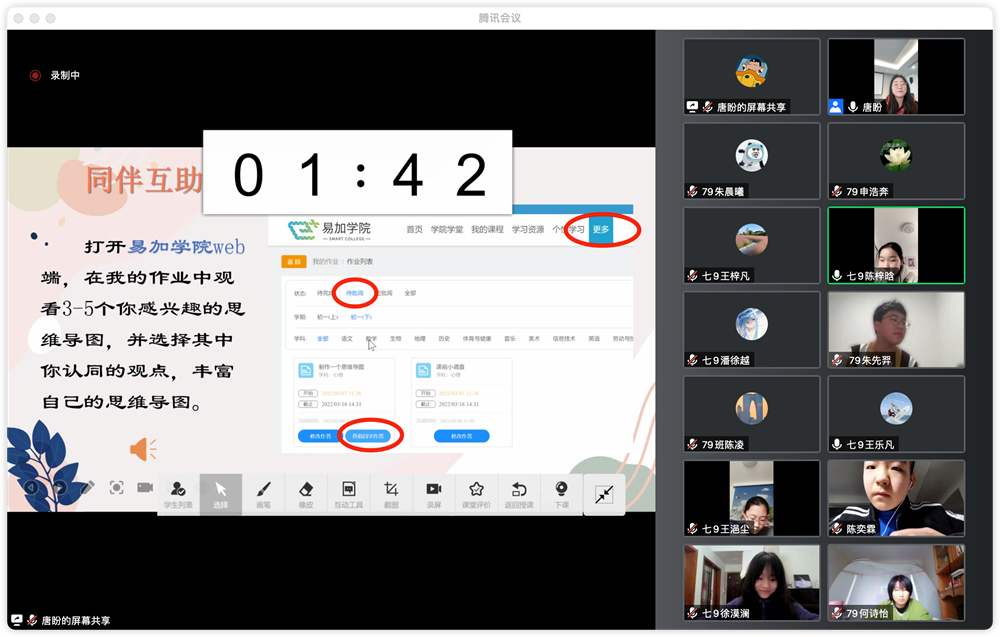Click the 查看同学作答 button
This screenshot has width=1000, height=637.
[369, 436]
